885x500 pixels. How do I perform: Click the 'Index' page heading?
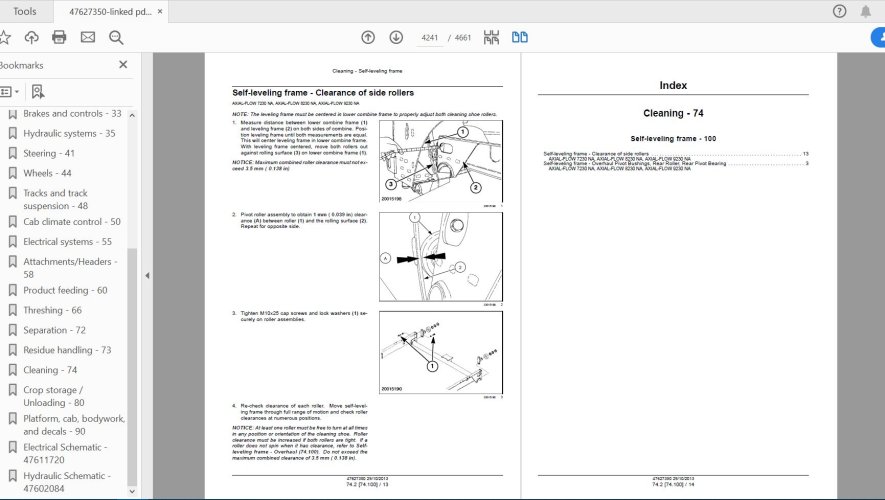click(673, 85)
